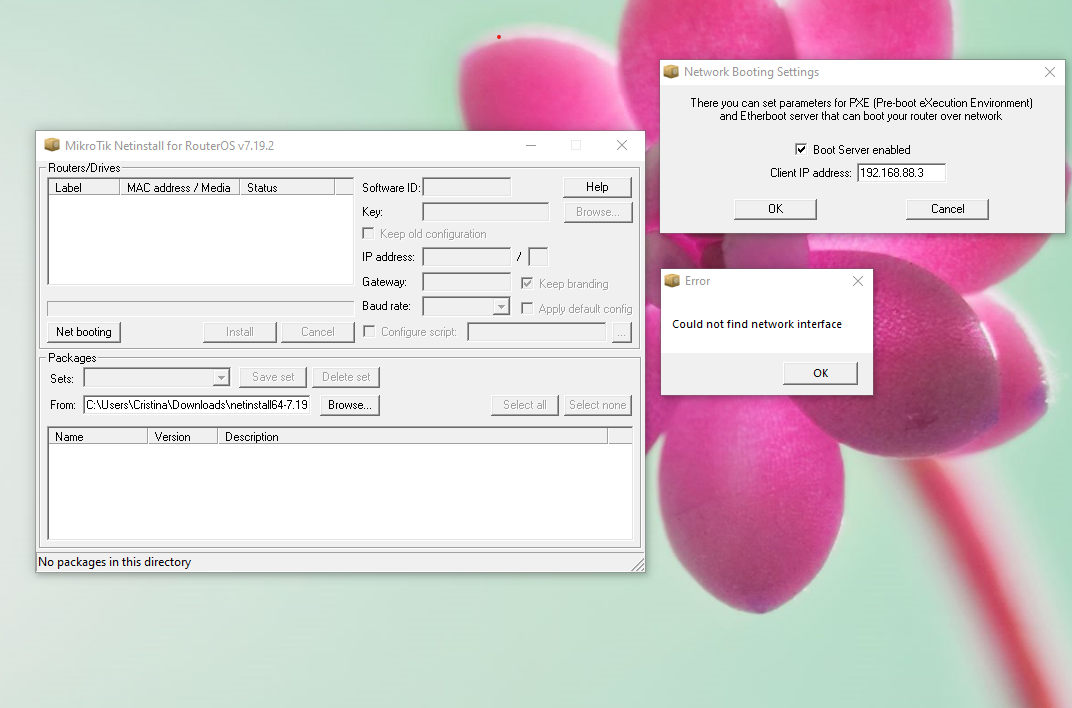The image size is (1072, 708).
Task: Confirm Network Booting Settings with OK
Action: [775, 209]
